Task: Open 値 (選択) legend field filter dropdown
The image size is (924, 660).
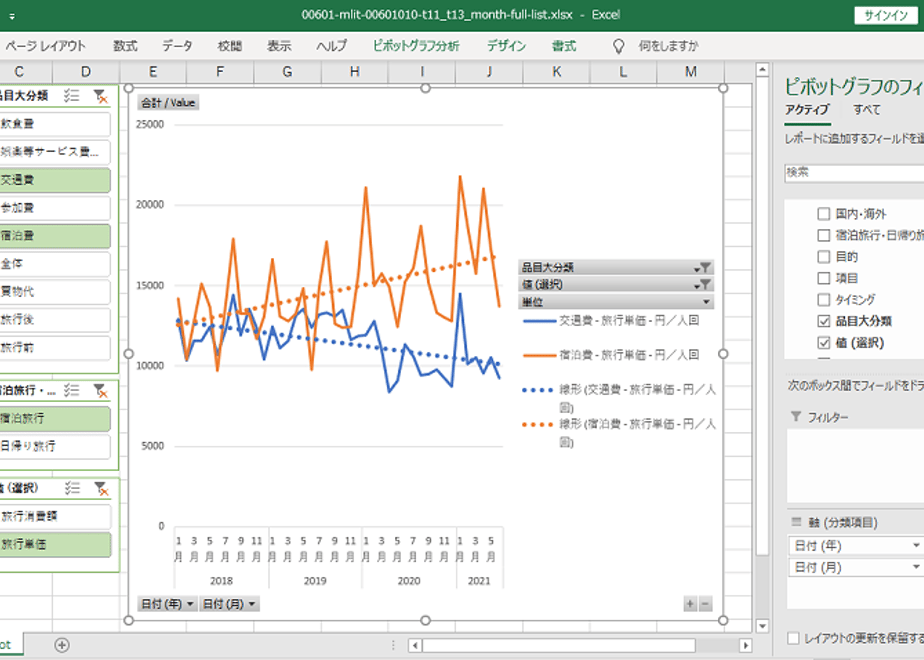Action: click(704, 285)
